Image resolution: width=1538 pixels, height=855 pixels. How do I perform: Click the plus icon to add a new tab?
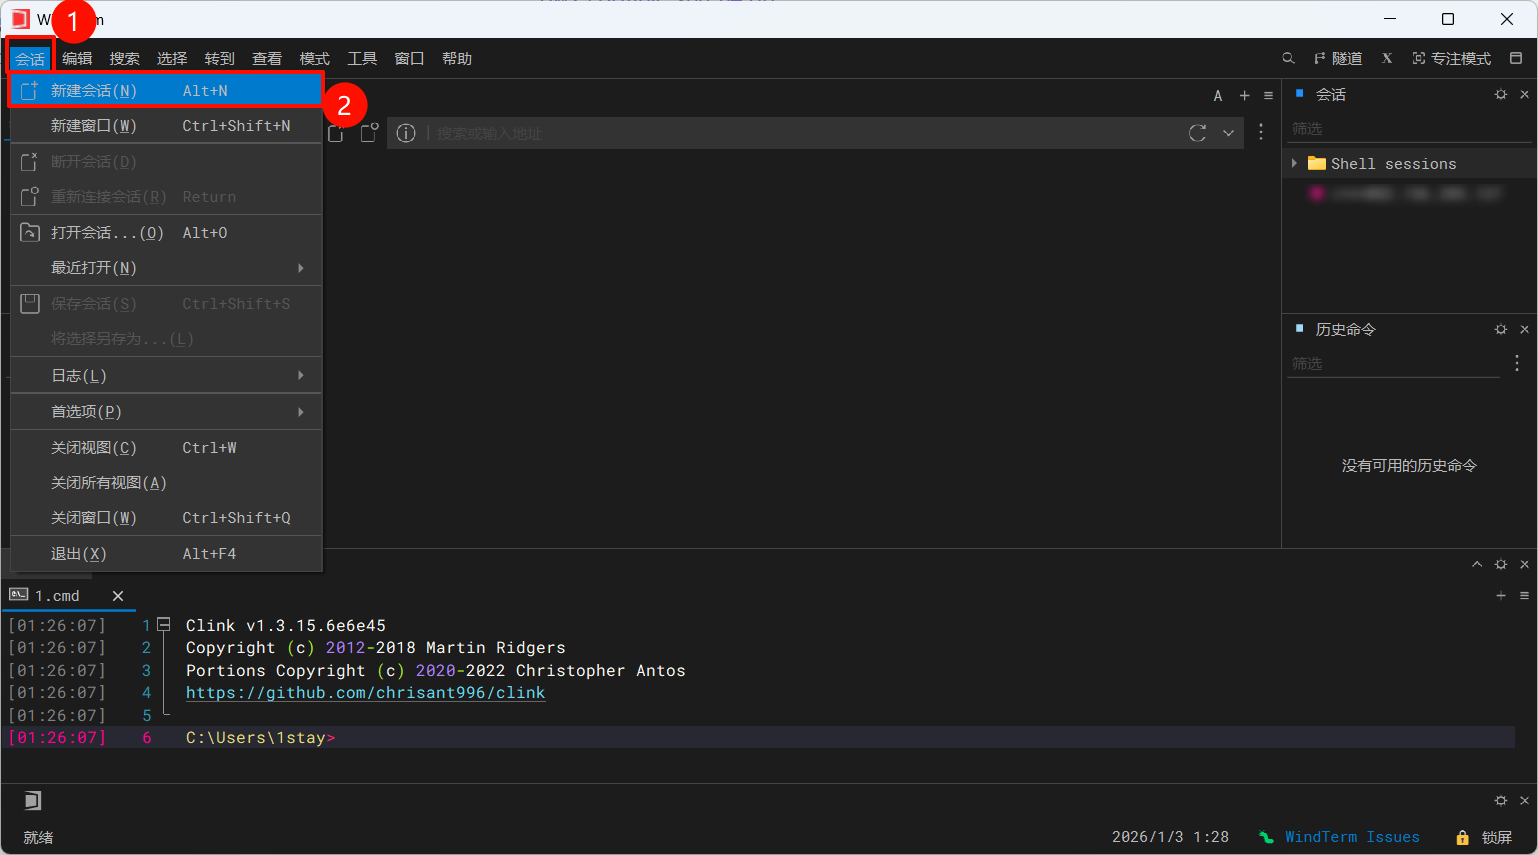click(1244, 96)
